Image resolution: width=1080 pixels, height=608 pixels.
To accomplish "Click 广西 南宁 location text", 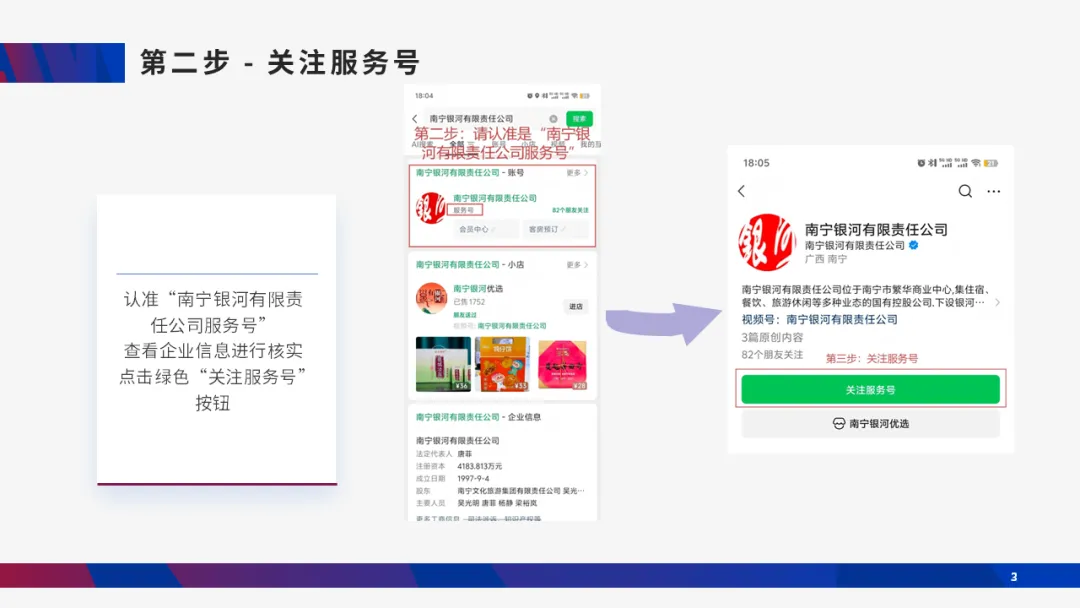I will [x=826, y=259].
